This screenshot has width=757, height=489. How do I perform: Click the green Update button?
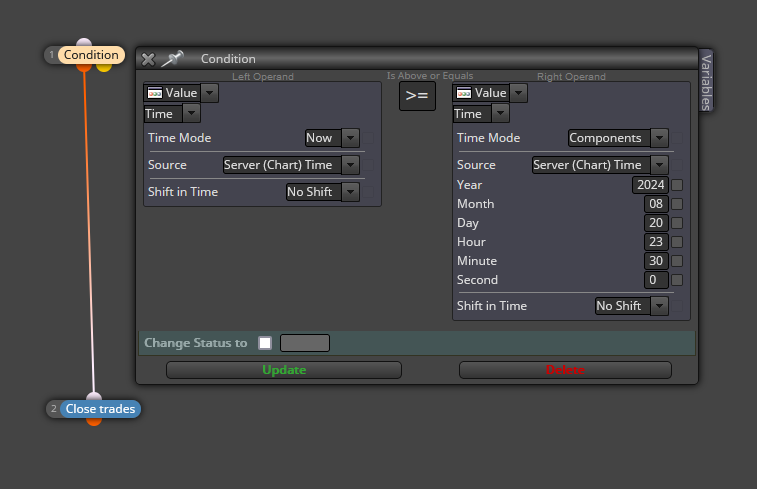(284, 370)
